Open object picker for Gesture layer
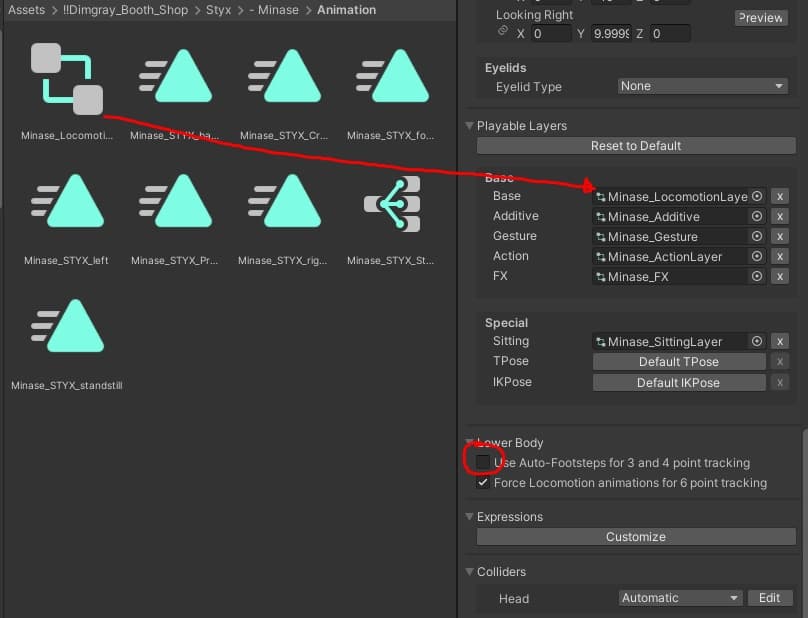Screen dimensions: 808x618 [756, 237]
